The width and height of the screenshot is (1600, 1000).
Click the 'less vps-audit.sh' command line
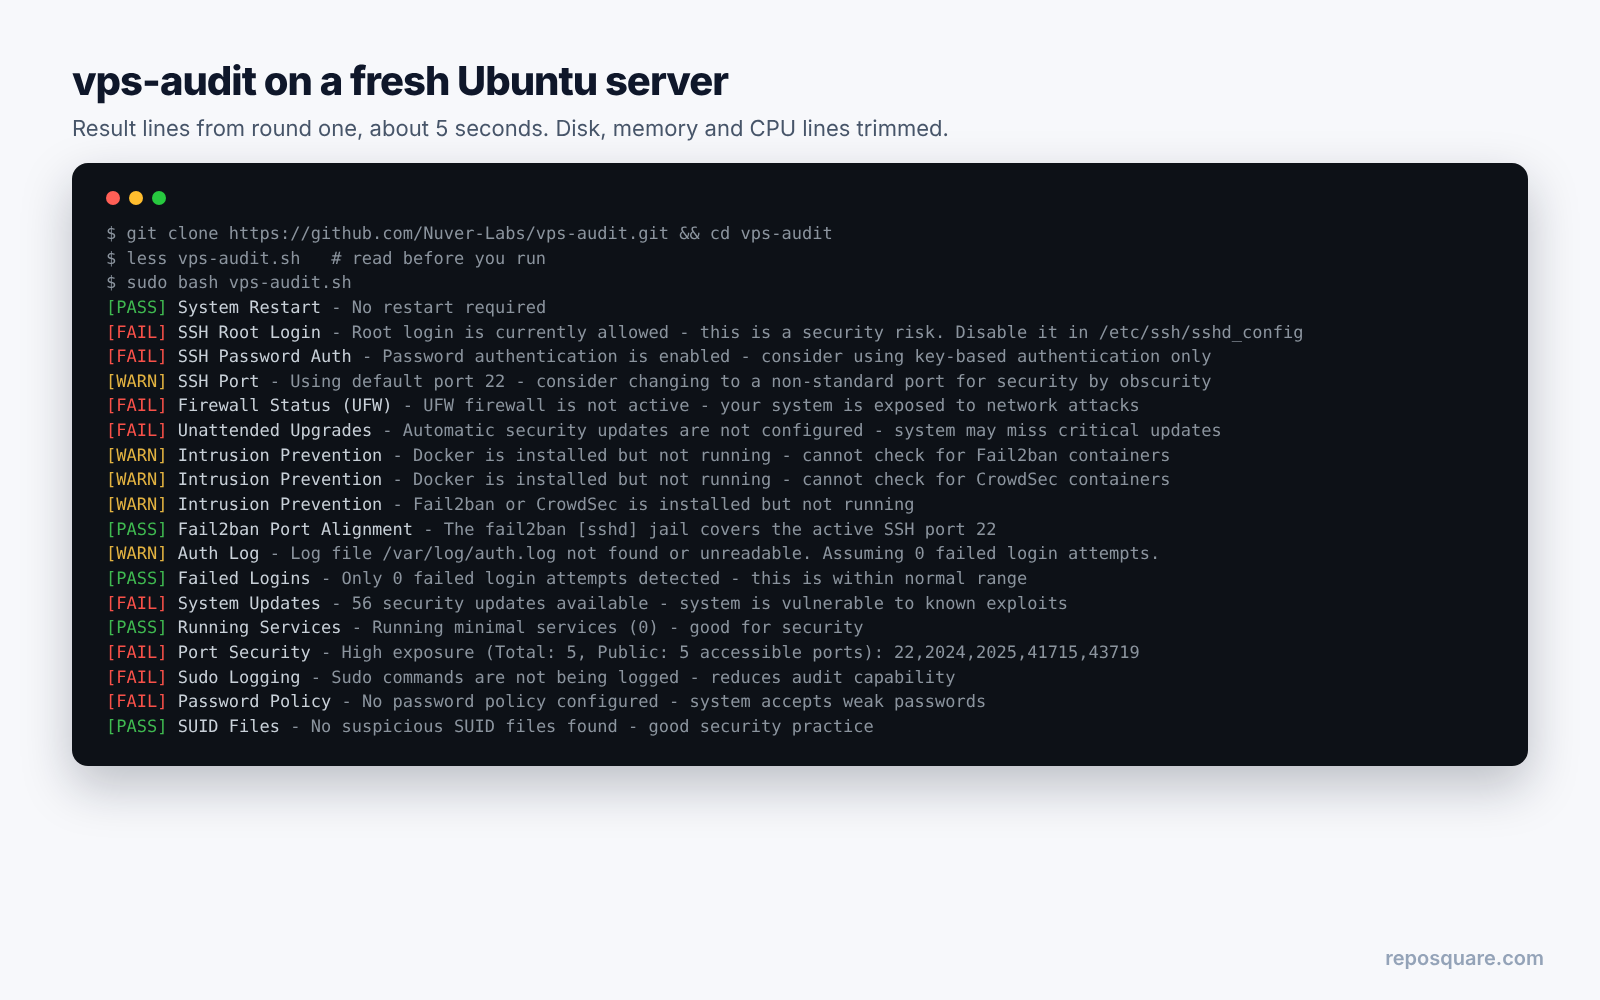click(x=326, y=258)
